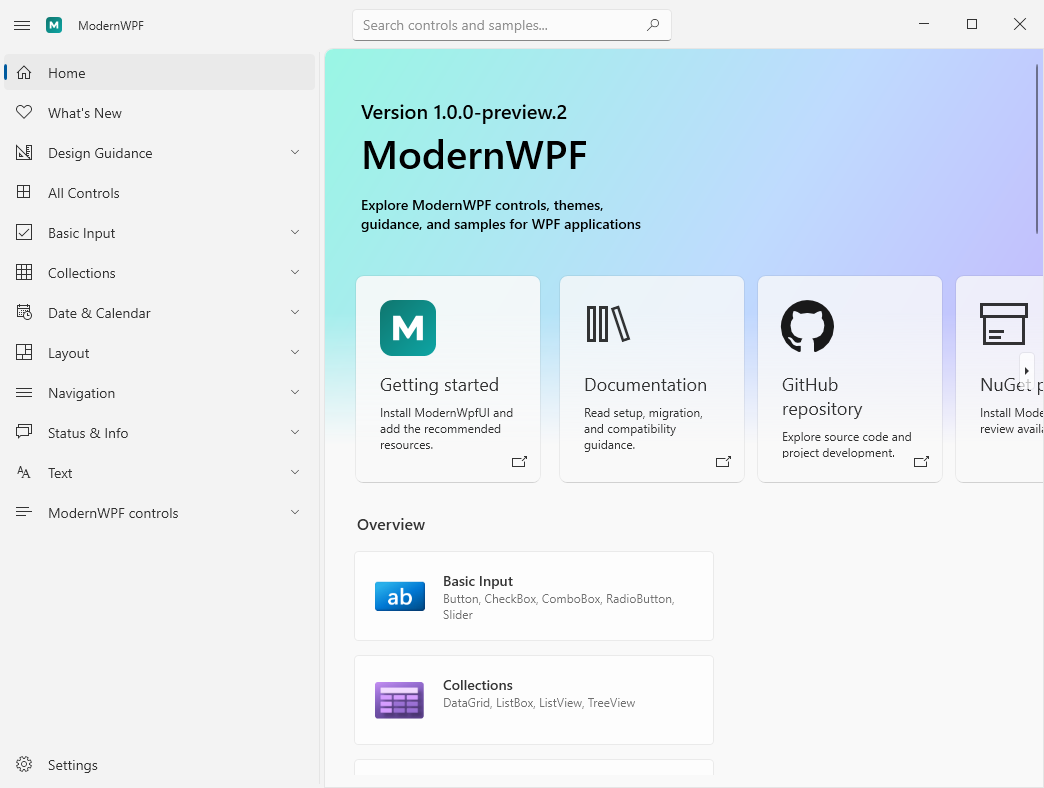Image resolution: width=1044 pixels, height=788 pixels.
Task: Click the 'Overview' section heading
Action: 391,524
